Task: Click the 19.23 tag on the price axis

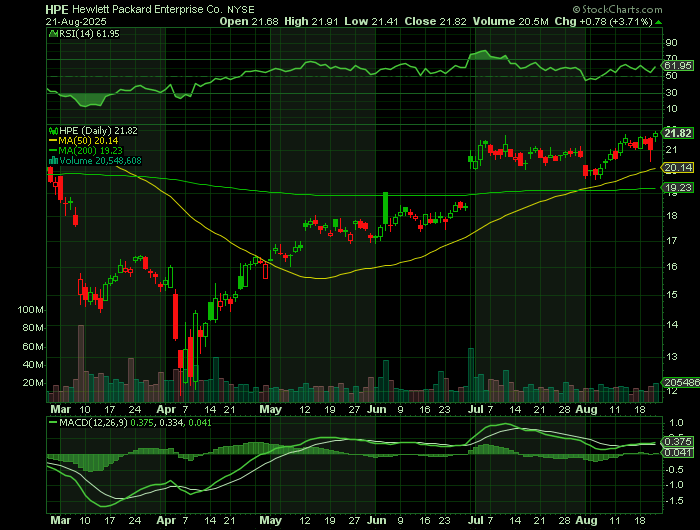Action: click(678, 188)
